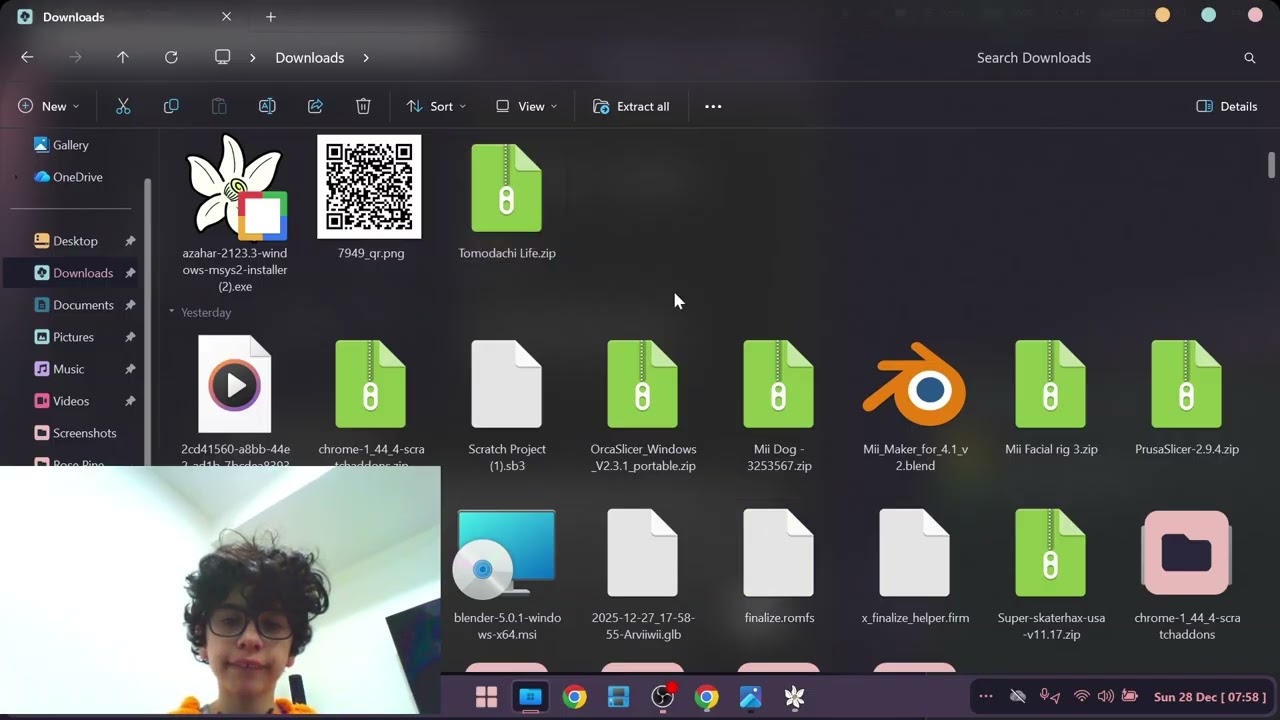
Task: Click the date and time clock
Action: click(1210, 697)
